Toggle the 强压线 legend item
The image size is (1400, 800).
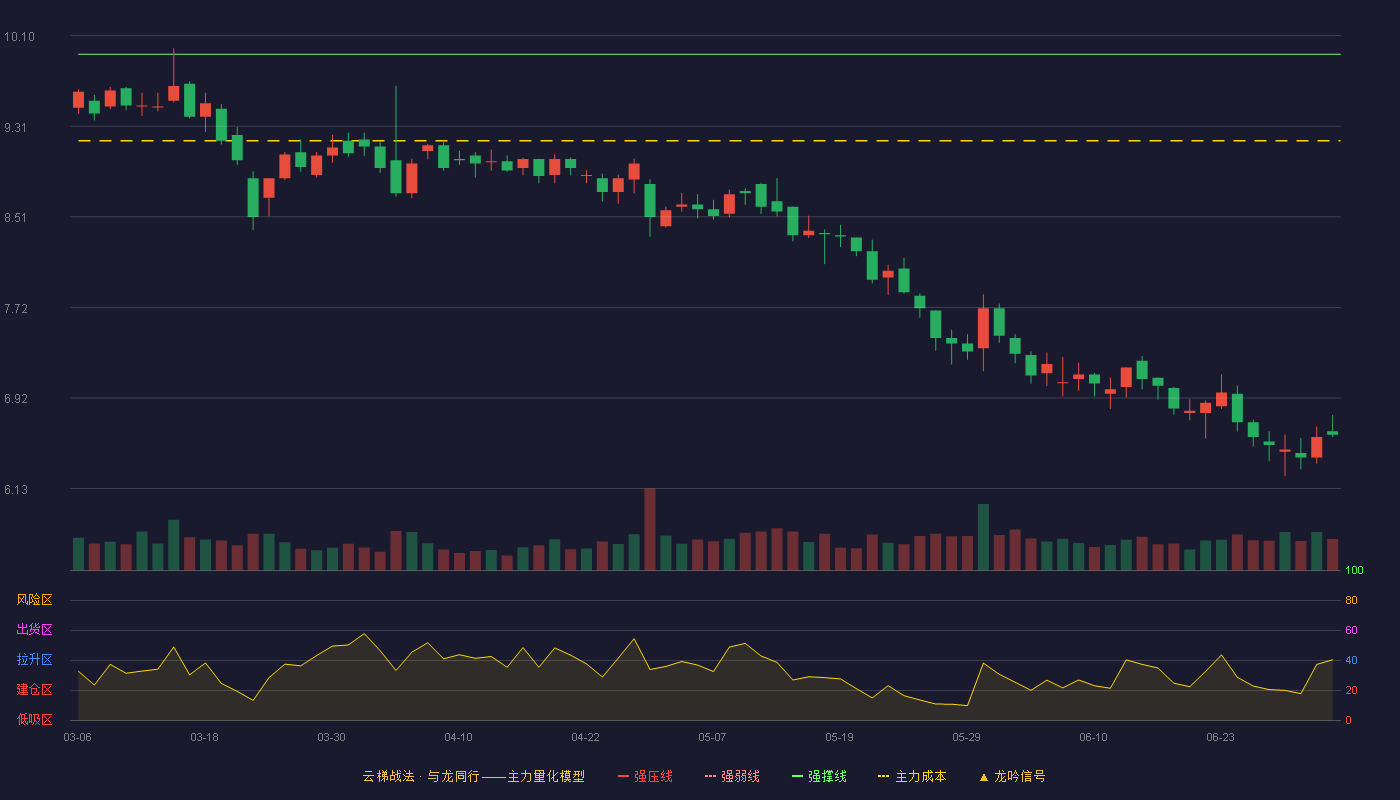[x=645, y=776]
